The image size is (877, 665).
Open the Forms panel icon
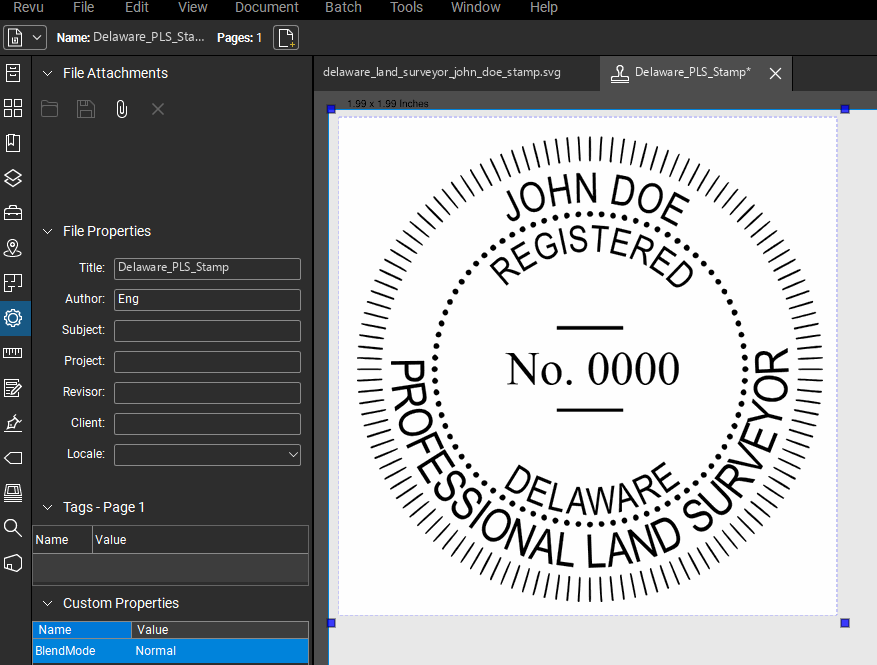click(x=13, y=388)
